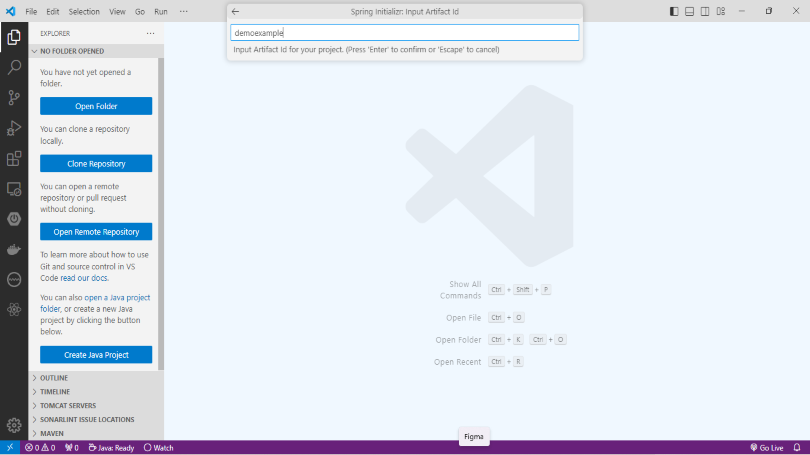The image size is (810, 455).
Task: Open the Extensions view icon
Action: 14,159
